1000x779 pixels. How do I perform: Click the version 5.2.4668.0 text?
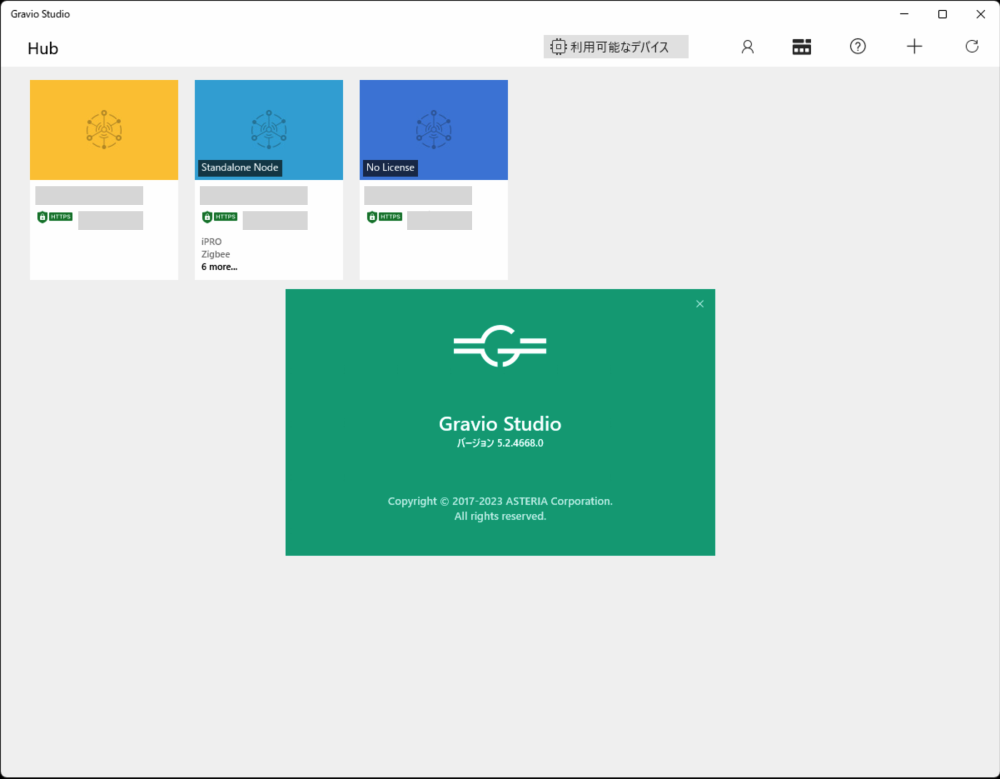pyautogui.click(x=500, y=443)
